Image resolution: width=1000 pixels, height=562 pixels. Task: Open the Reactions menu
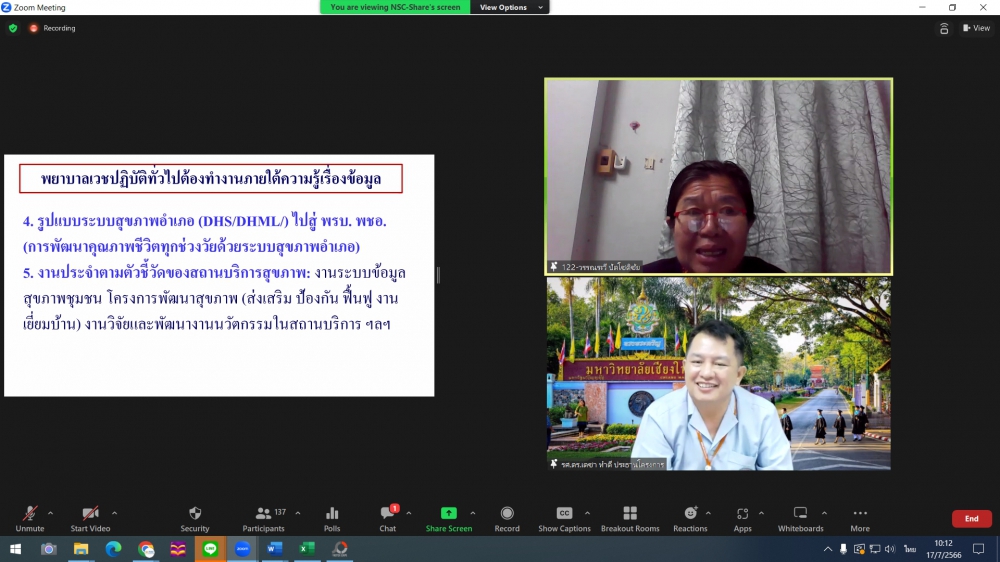[690, 518]
